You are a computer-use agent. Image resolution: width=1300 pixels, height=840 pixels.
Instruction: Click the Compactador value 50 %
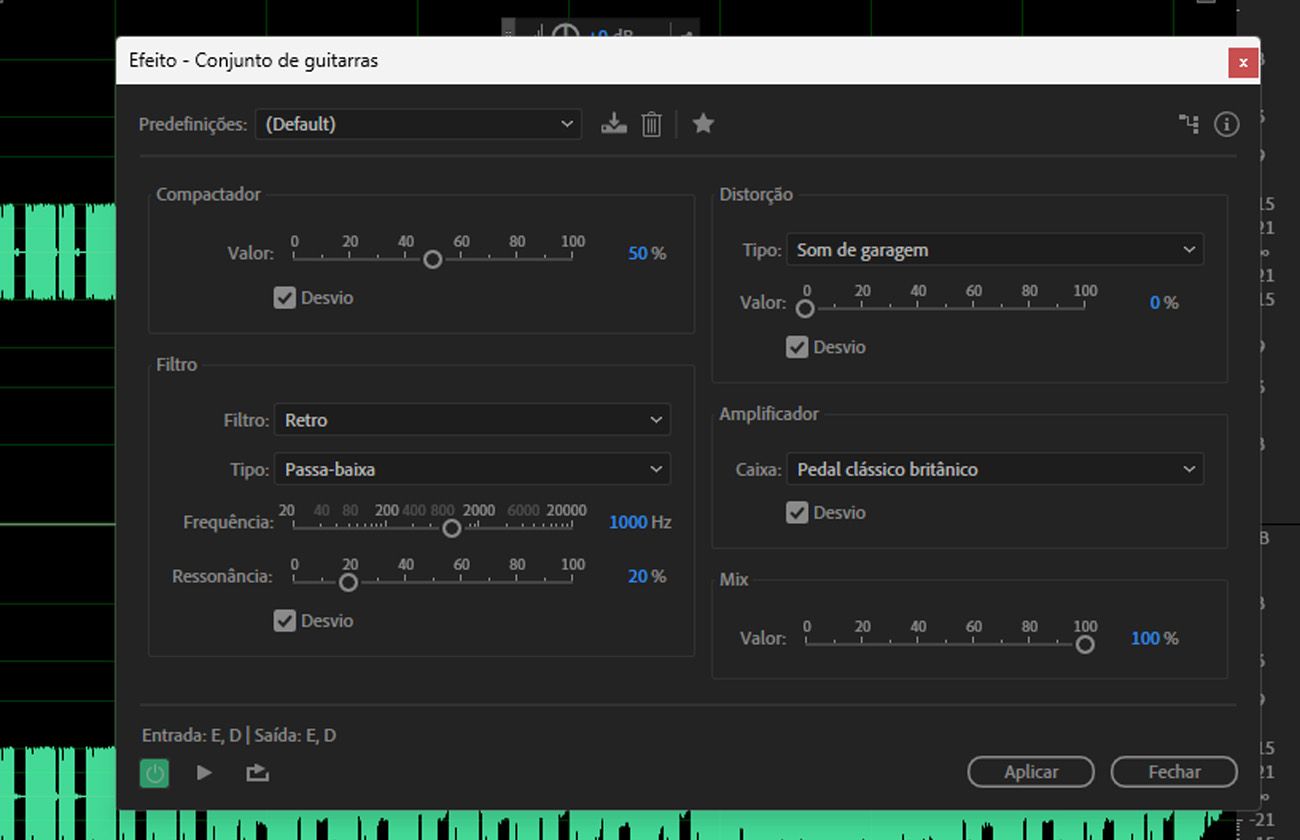tap(647, 254)
